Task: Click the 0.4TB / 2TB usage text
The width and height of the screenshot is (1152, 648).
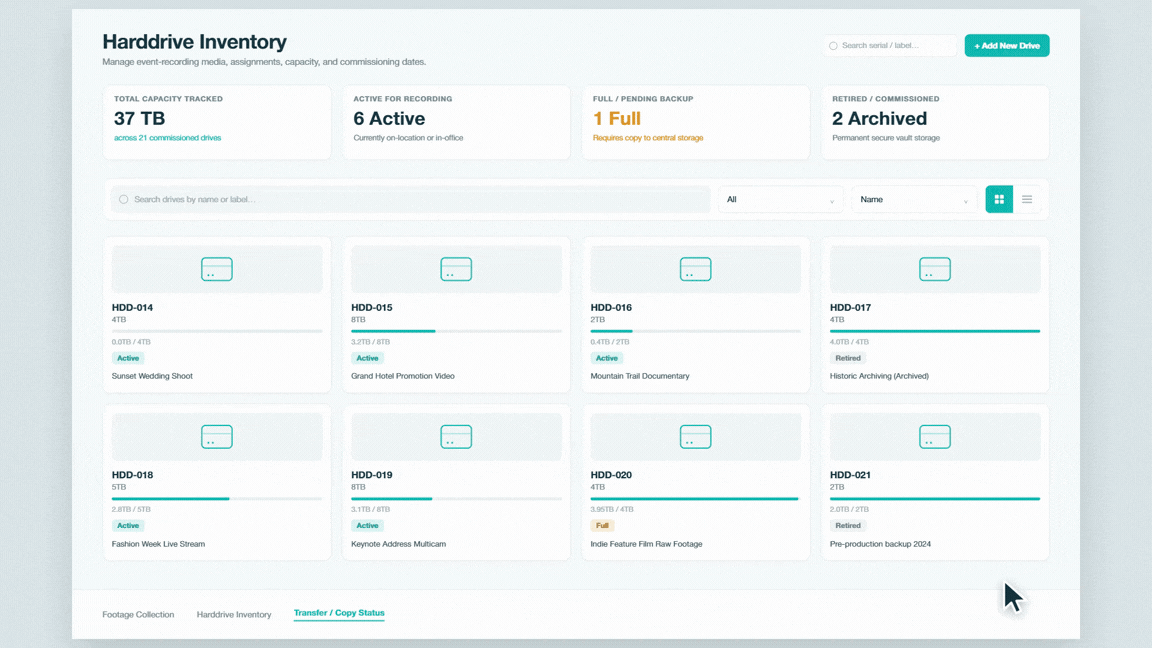Action: pos(610,342)
